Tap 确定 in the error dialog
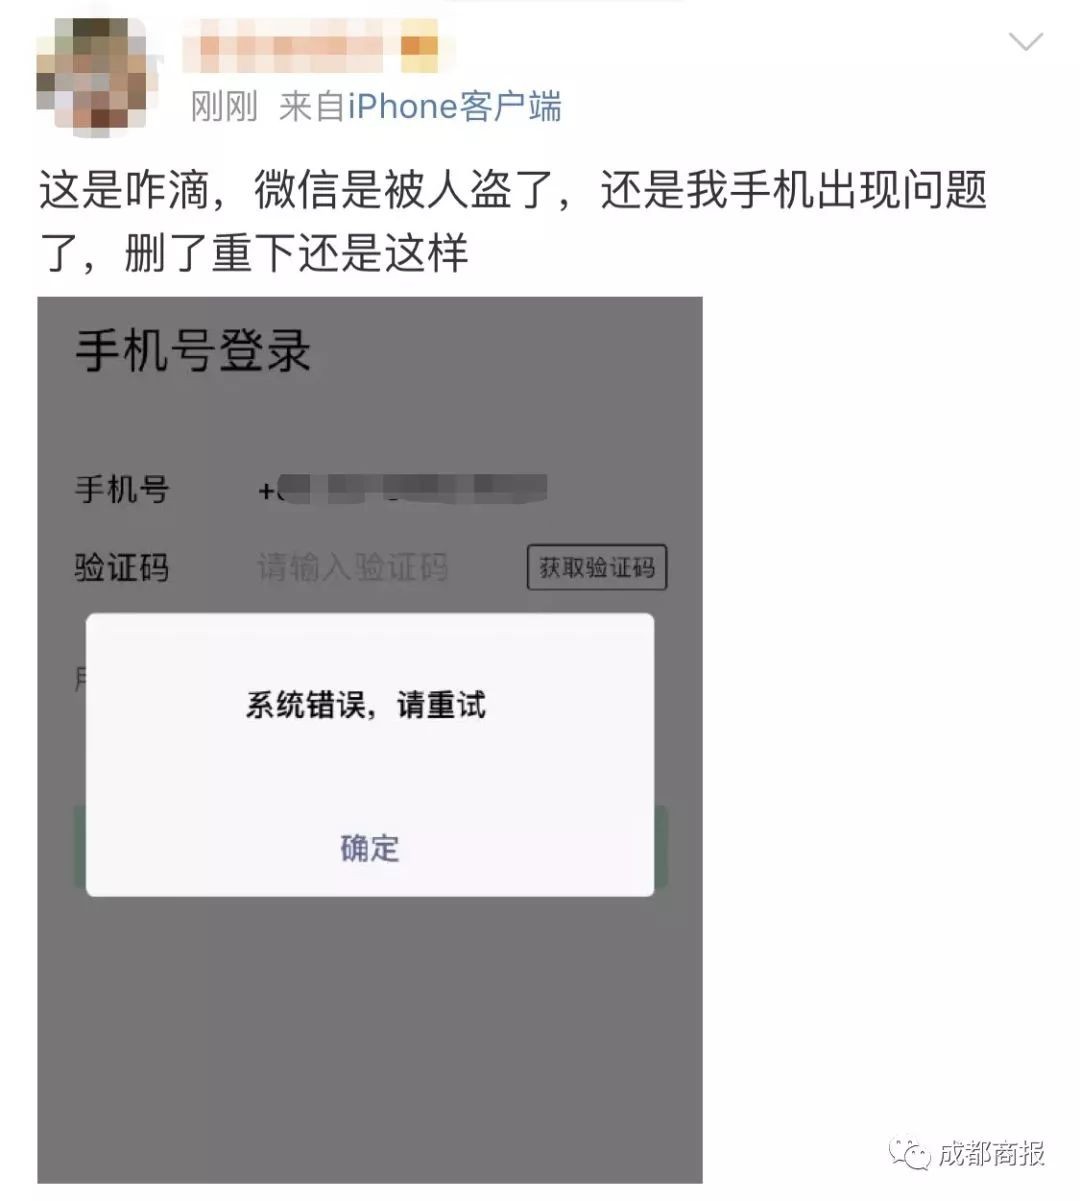 (370, 848)
